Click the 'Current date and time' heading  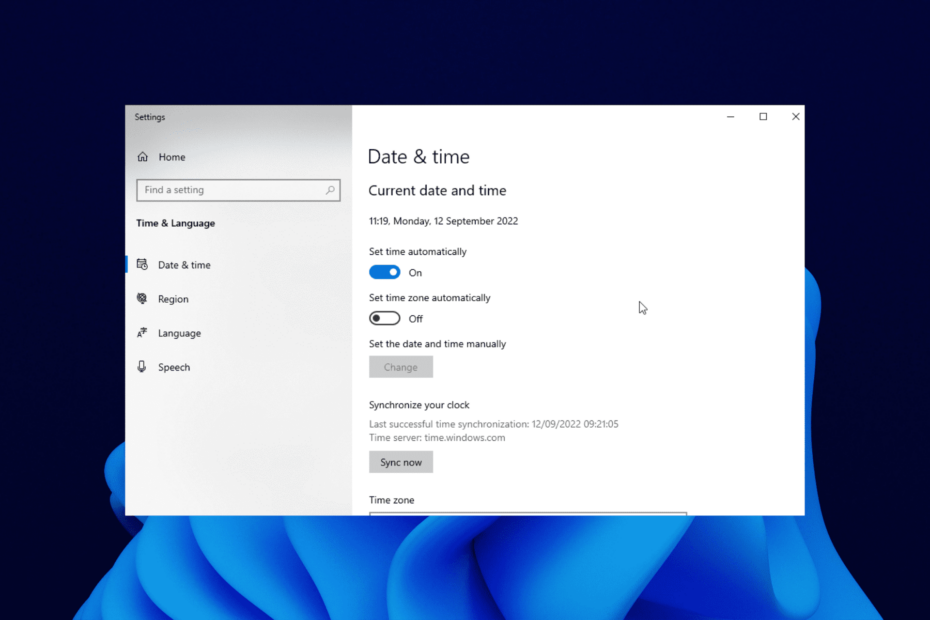pyautogui.click(x=438, y=190)
